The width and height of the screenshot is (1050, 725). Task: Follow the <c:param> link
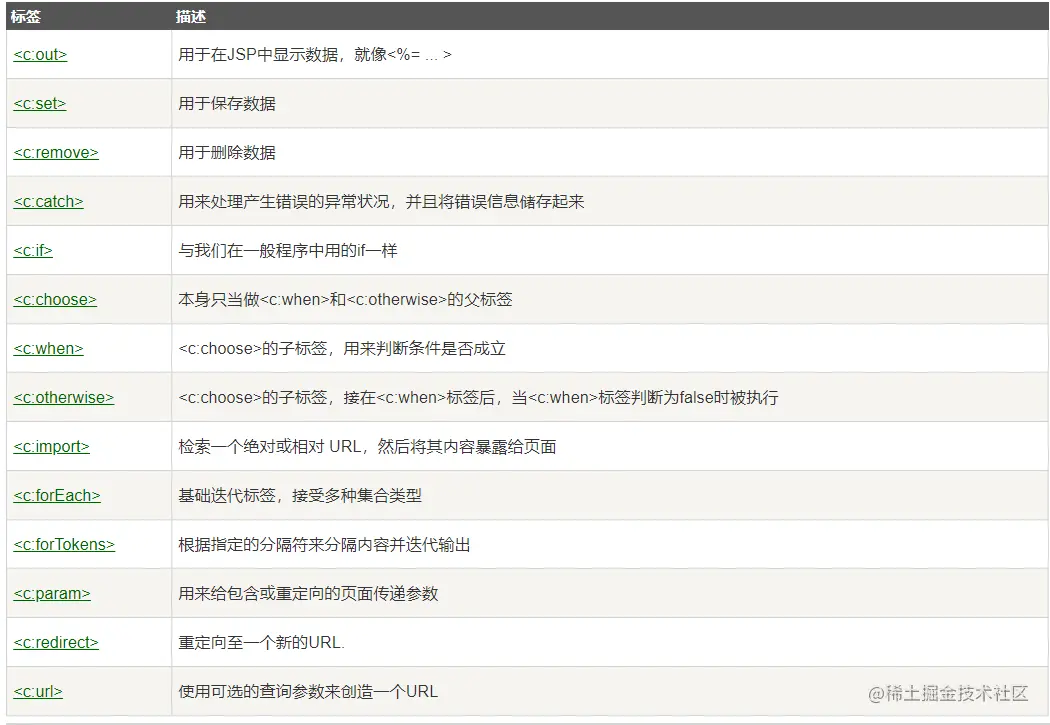pos(52,593)
